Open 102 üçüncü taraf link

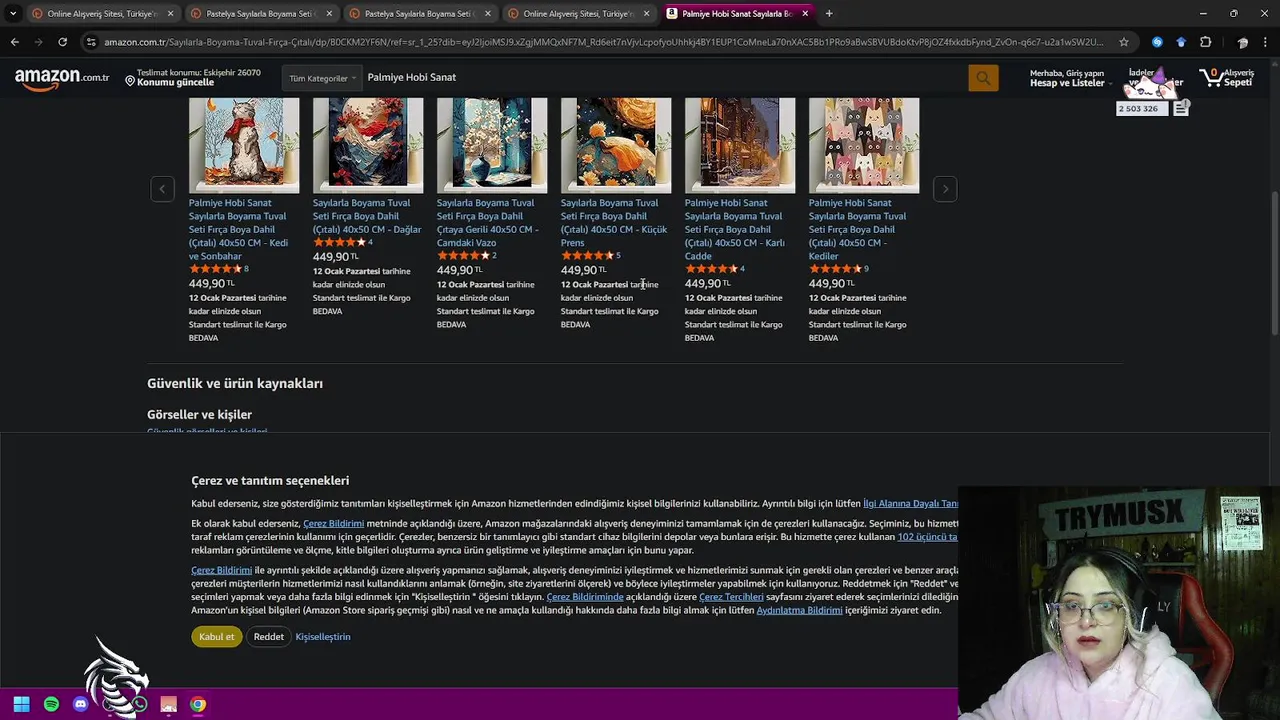coord(927,537)
